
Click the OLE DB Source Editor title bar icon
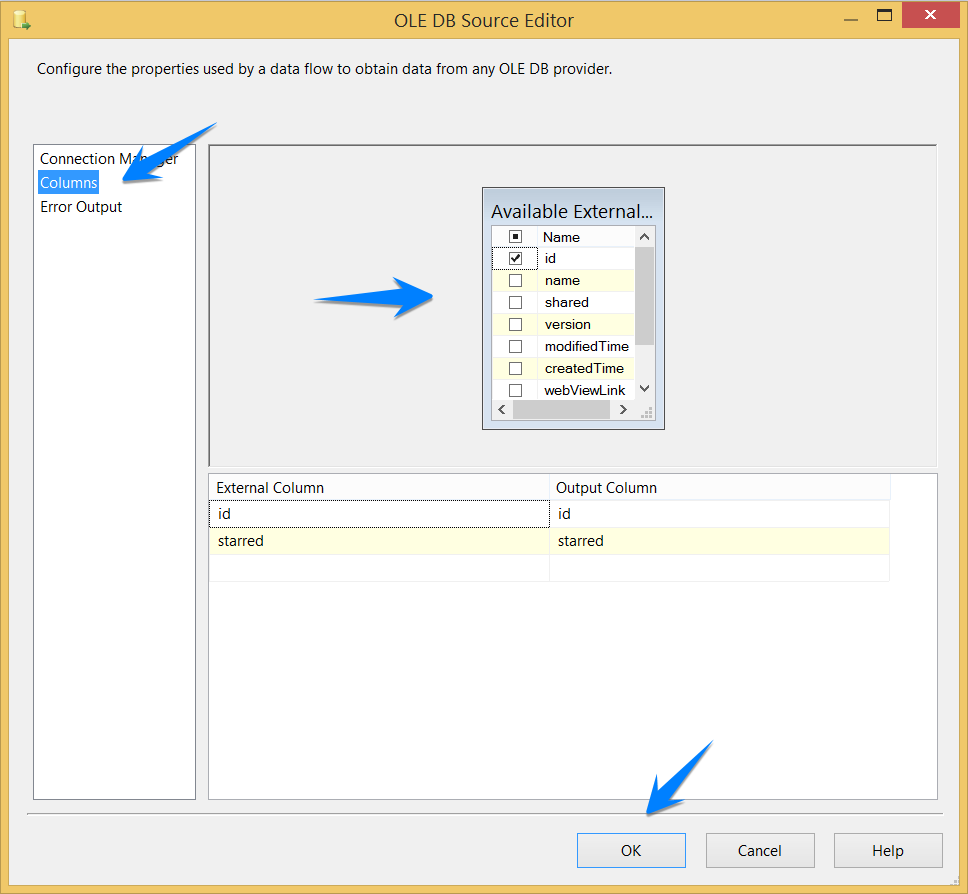point(22,20)
